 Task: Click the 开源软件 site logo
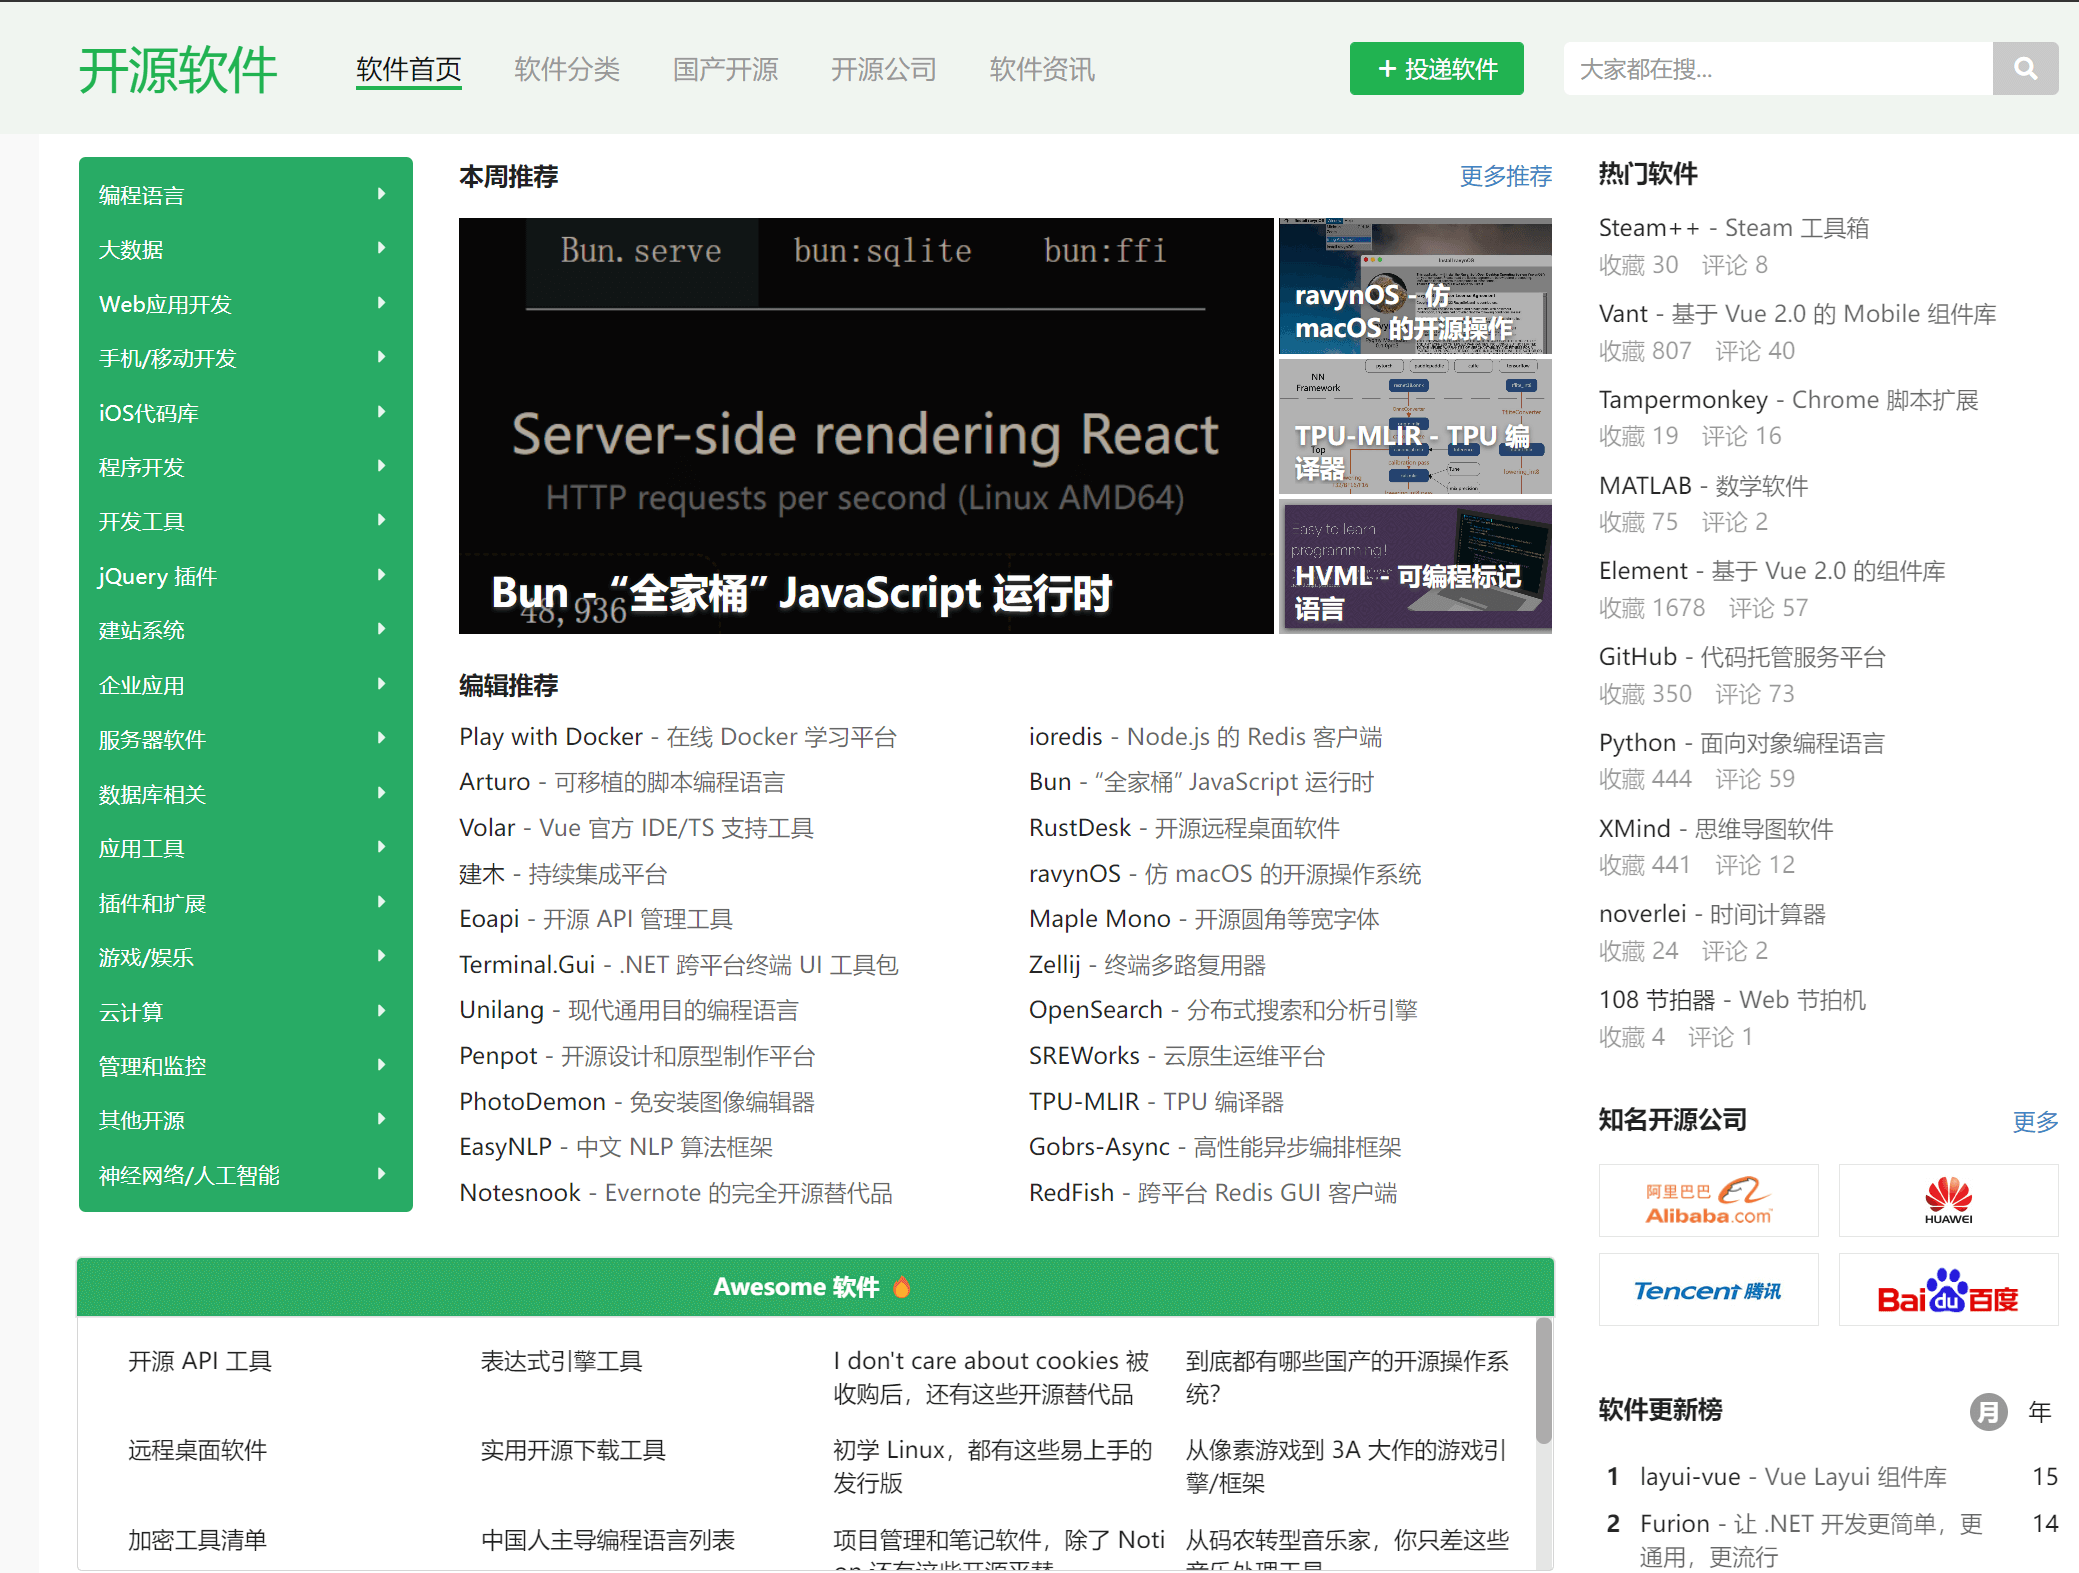tap(178, 70)
